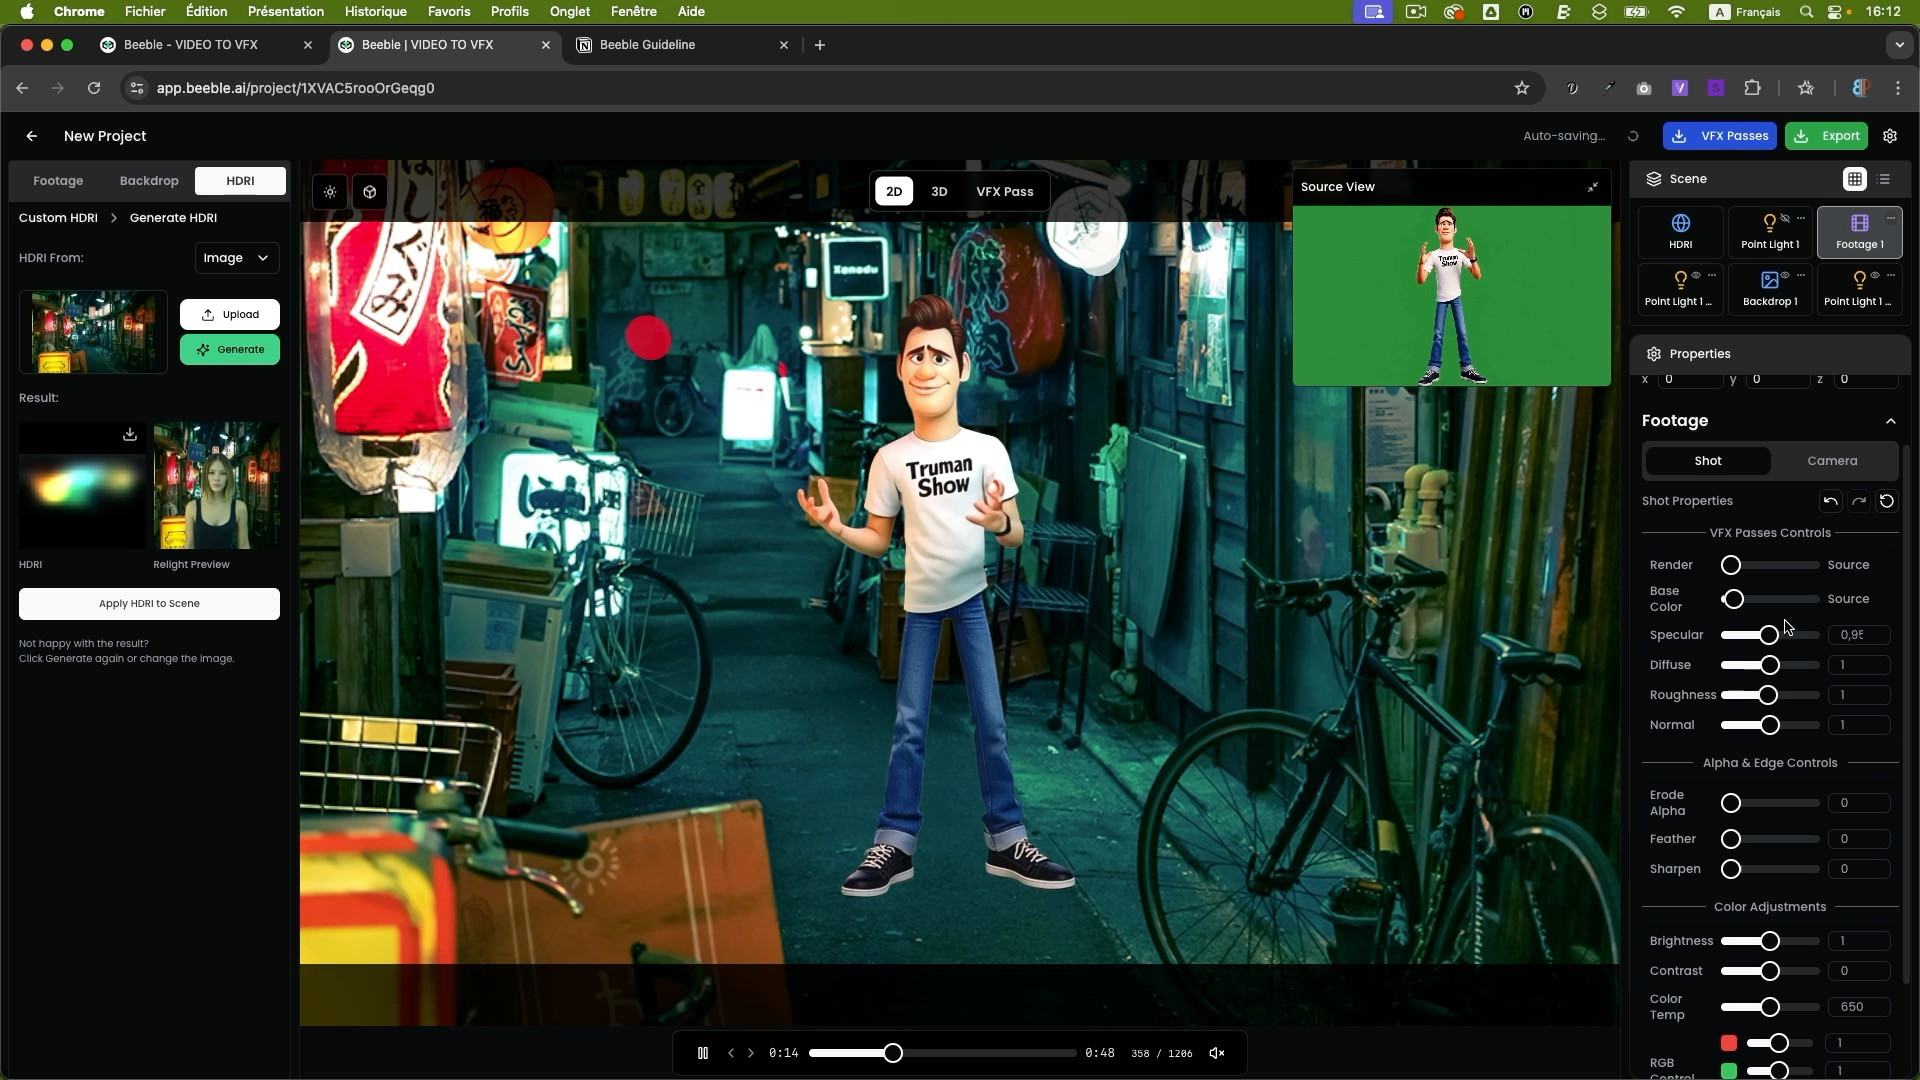The image size is (1920, 1080).
Task: Navigate to Custom HDRI breadcrumb
Action: (x=58, y=218)
